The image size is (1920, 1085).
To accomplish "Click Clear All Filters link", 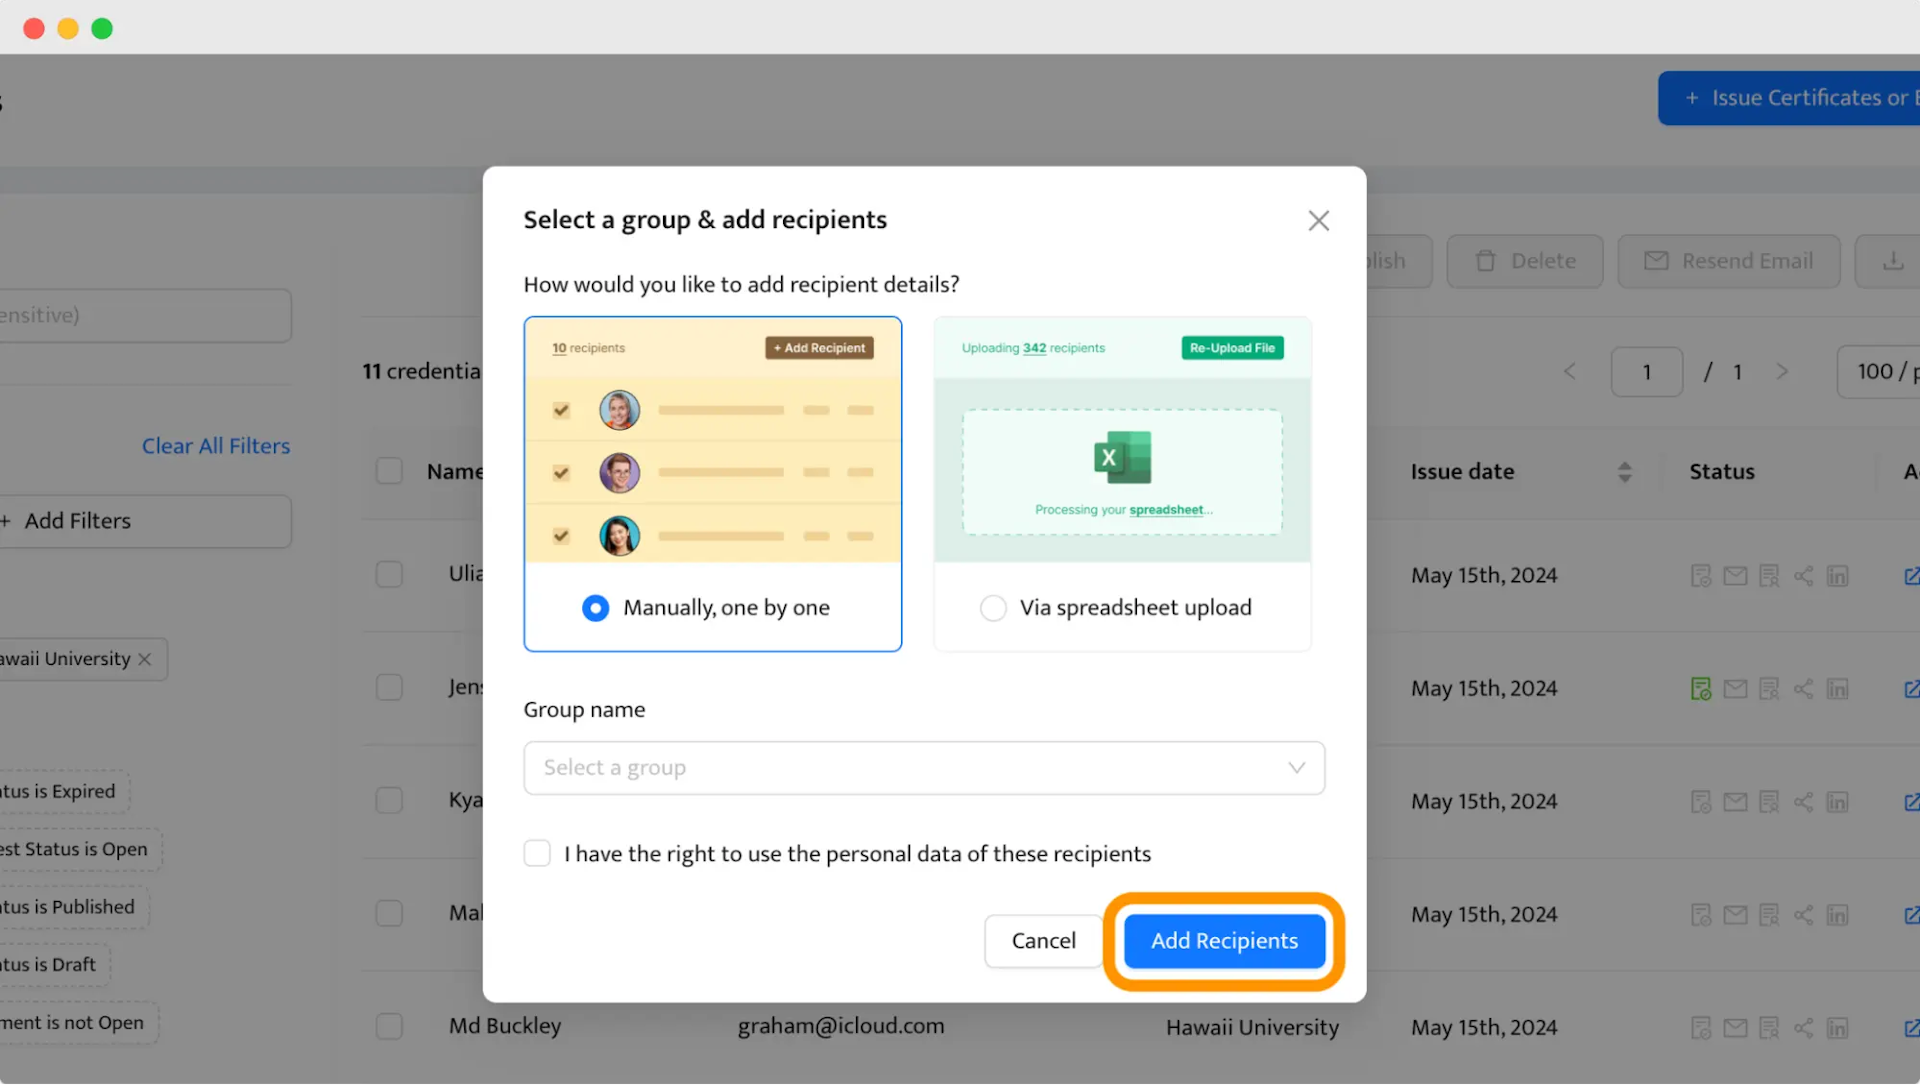I will pos(216,446).
